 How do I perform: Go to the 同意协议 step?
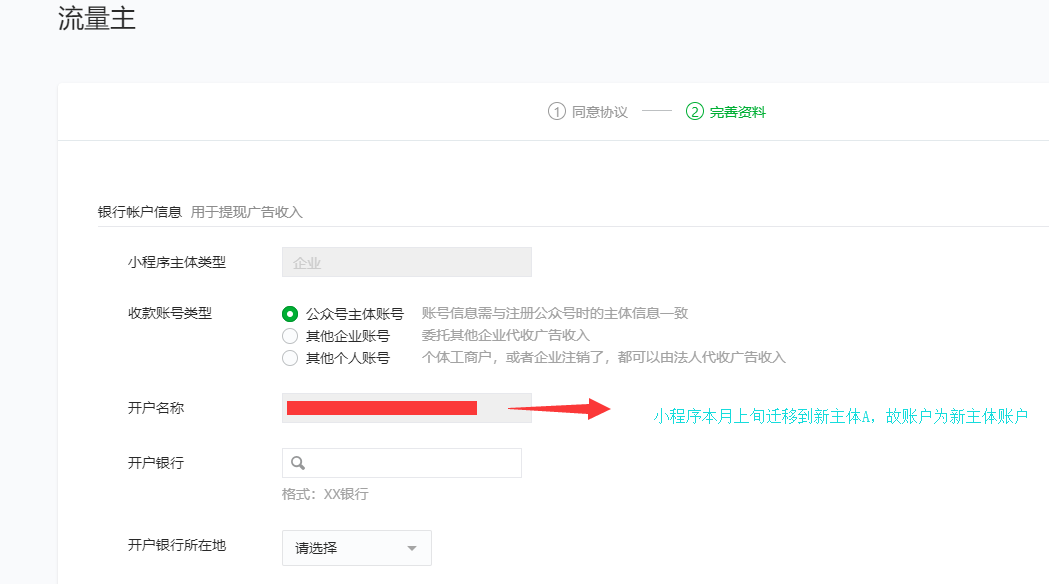(599, 112)
